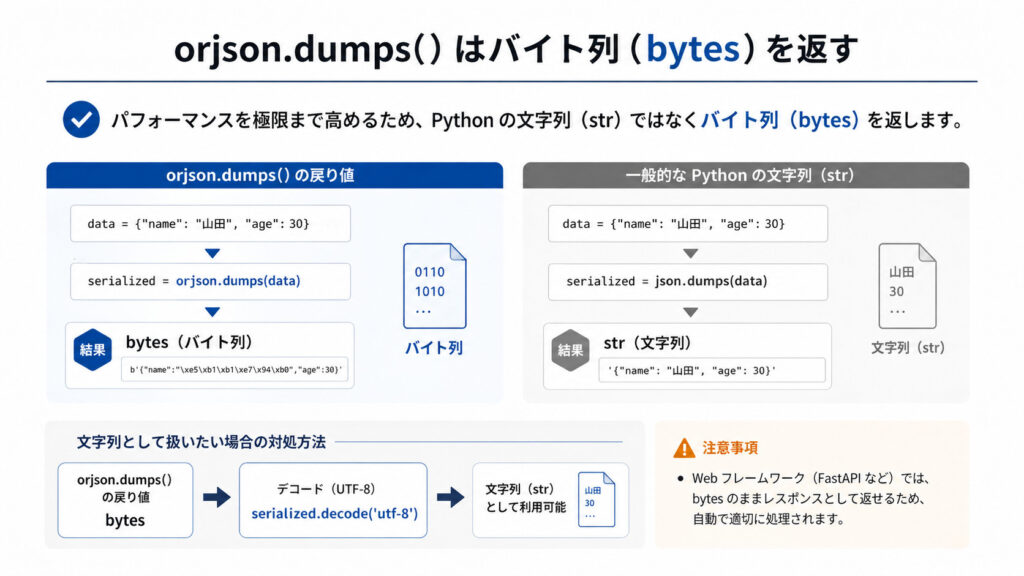Click serialized.decode('utf-8') code text
The image size is (1024, 576).
[334, 513]
